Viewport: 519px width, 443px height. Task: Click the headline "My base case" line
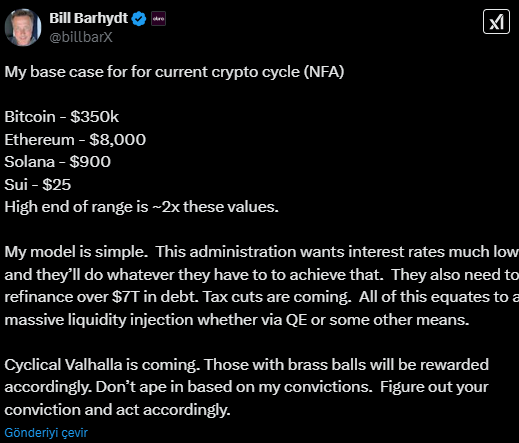(174, 72)
